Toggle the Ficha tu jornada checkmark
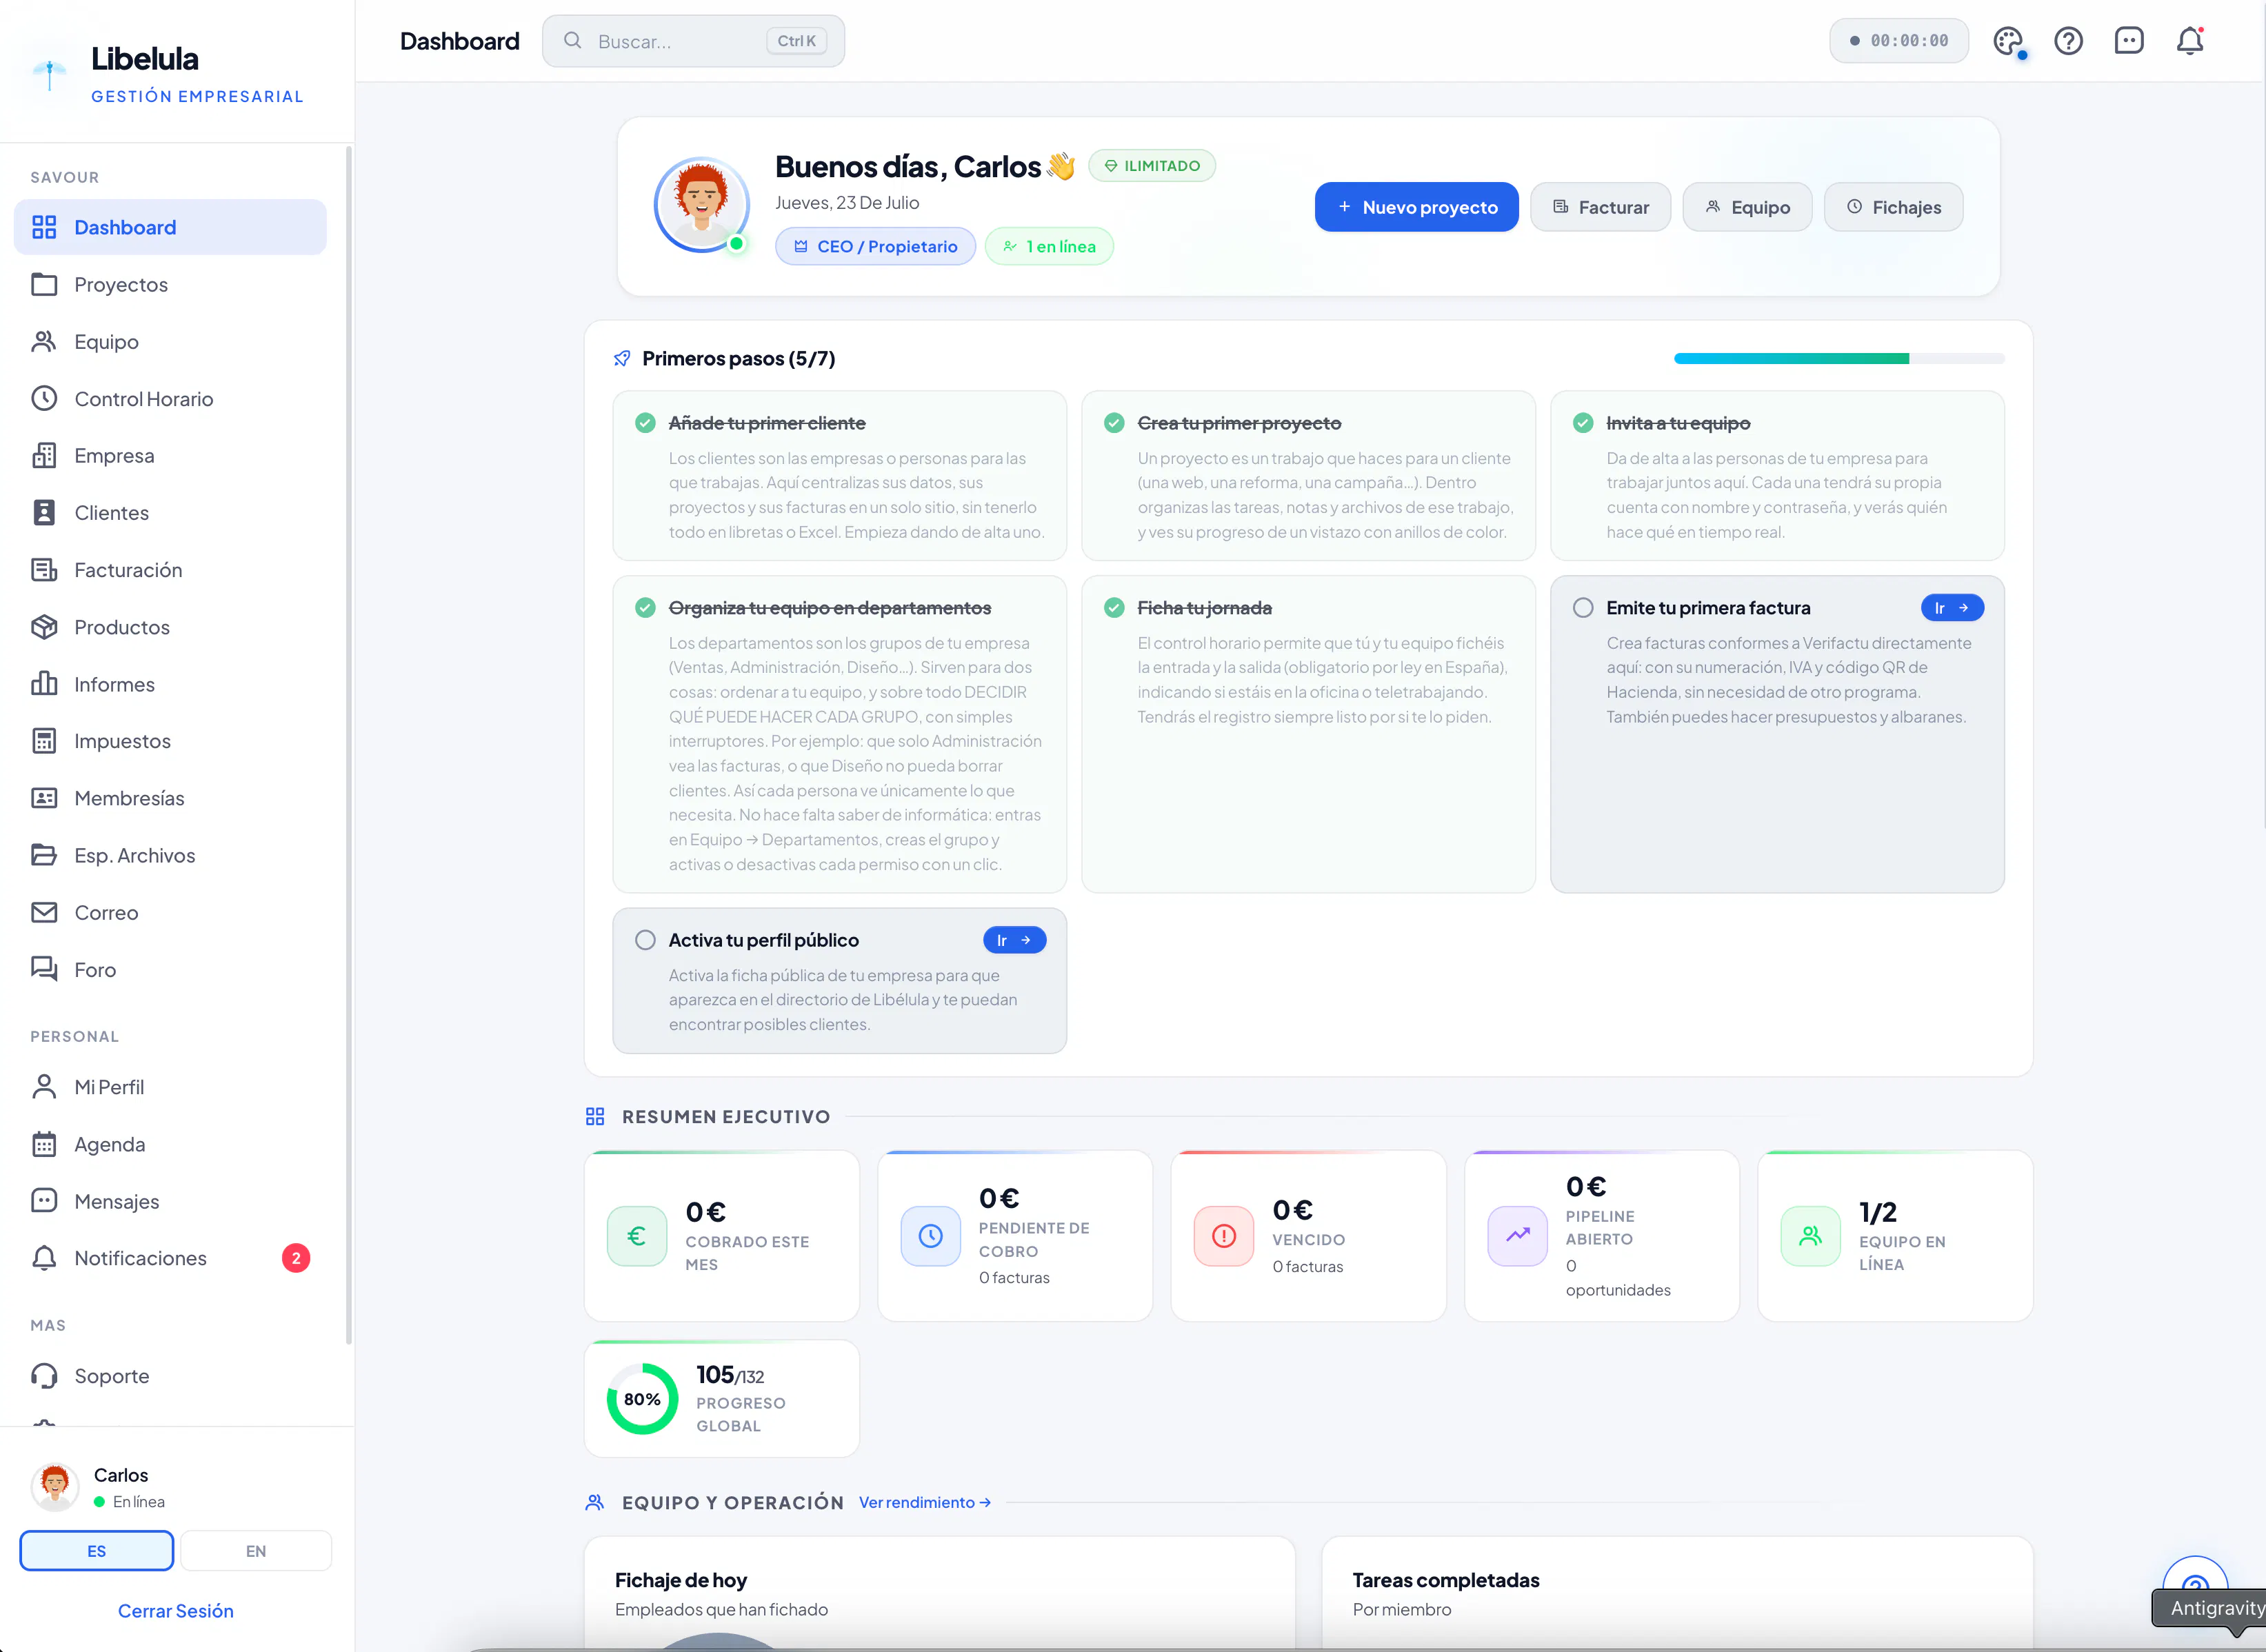 pos(1114,607)
